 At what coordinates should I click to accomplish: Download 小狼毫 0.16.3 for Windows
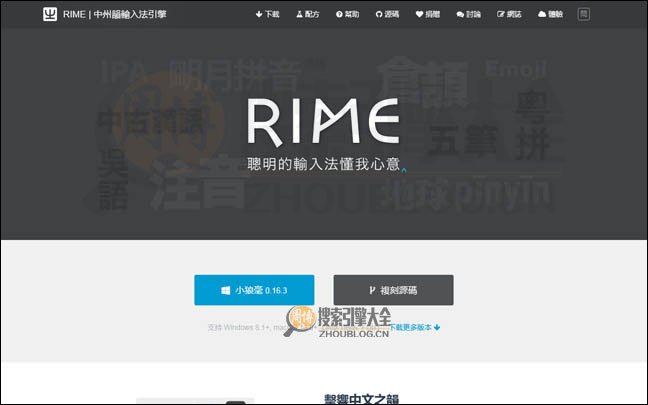coord(254,290)
